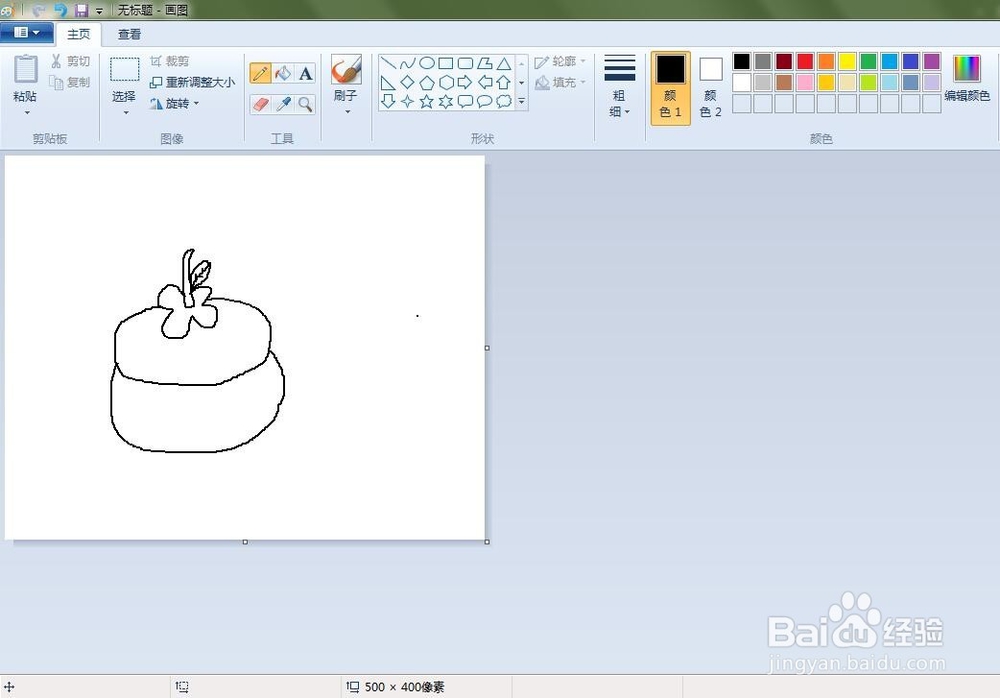Select the Fill with color bucket tool
This screenshot has width=1000, height=698.
coord(283,73)
